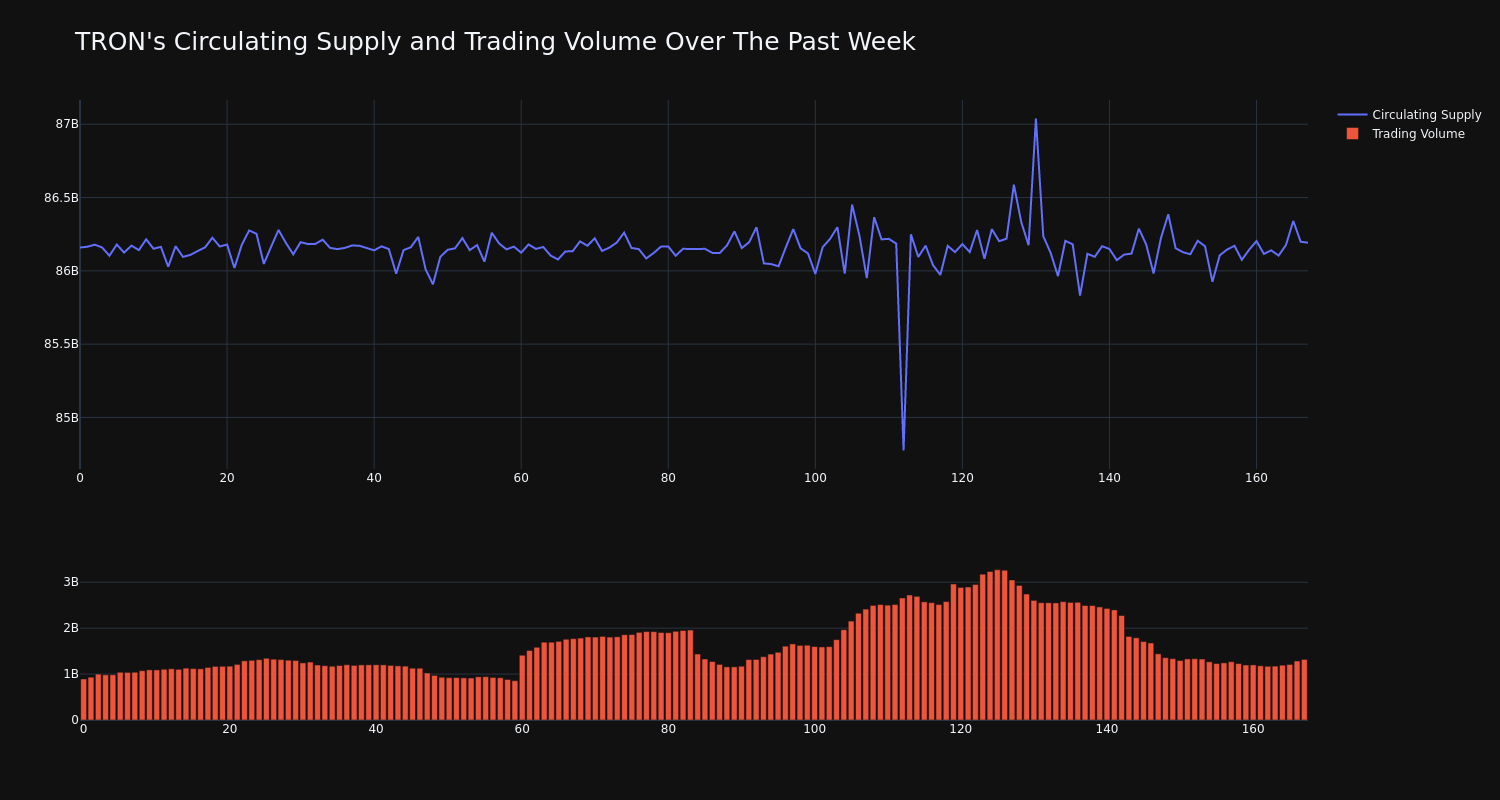Click the 85.5B y-axis label

pos(60,344)
